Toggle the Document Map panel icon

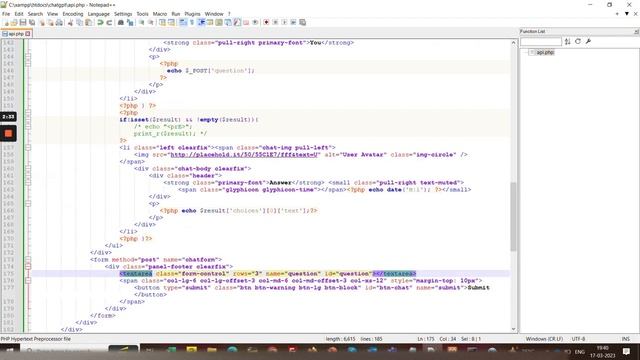click(219, 22)
